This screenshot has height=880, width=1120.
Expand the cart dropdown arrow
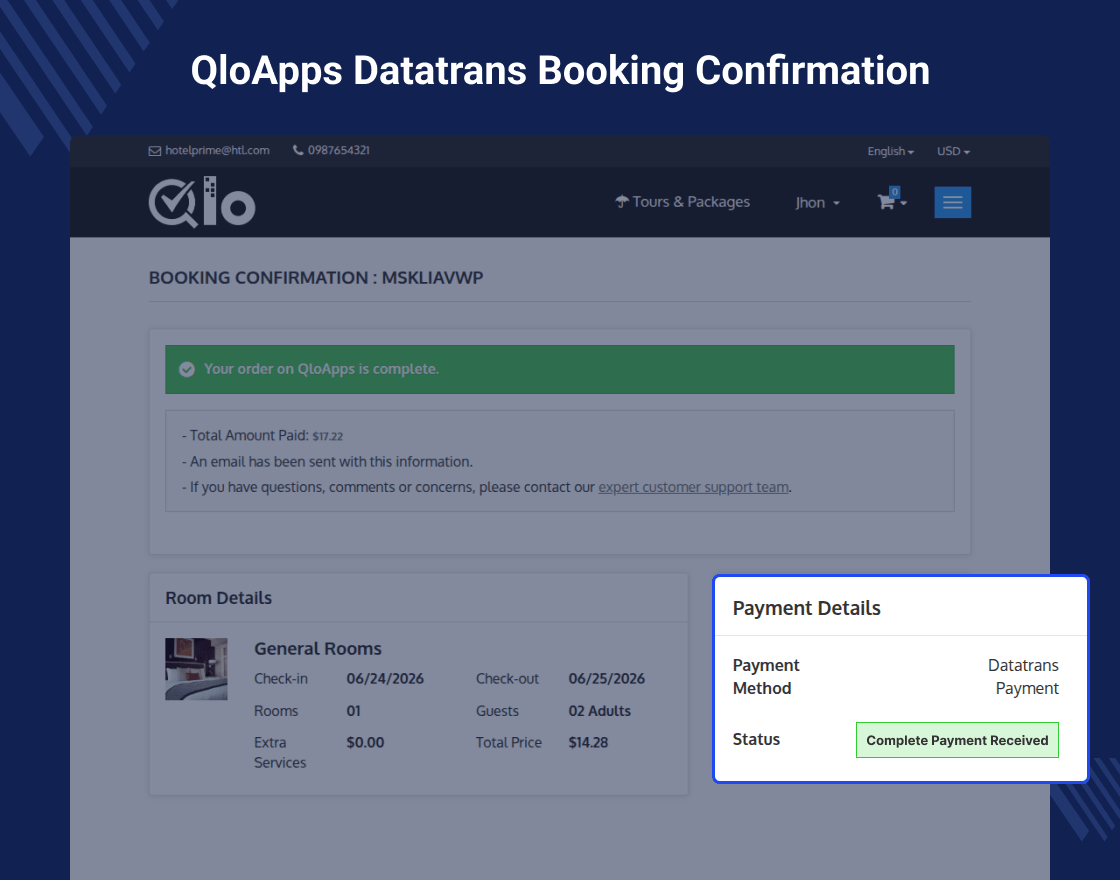(x=904, y=204)
